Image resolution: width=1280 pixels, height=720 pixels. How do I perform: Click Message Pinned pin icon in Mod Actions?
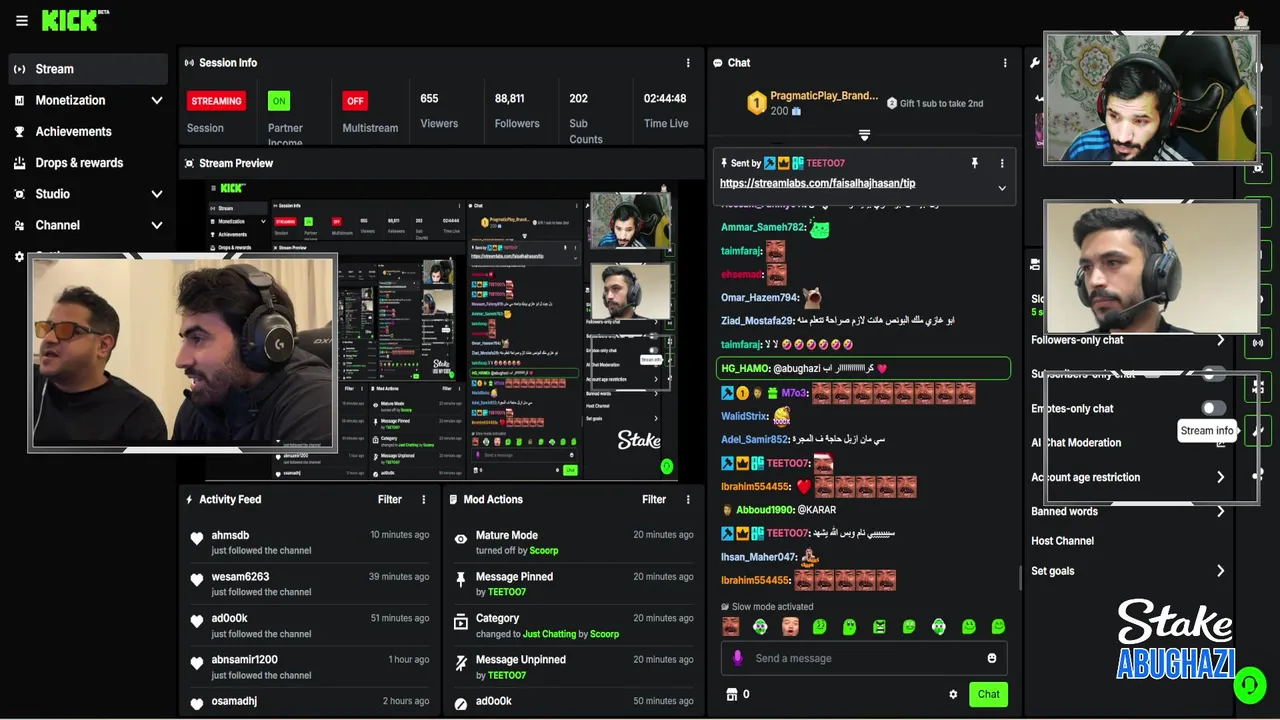(x=461, y=580)
